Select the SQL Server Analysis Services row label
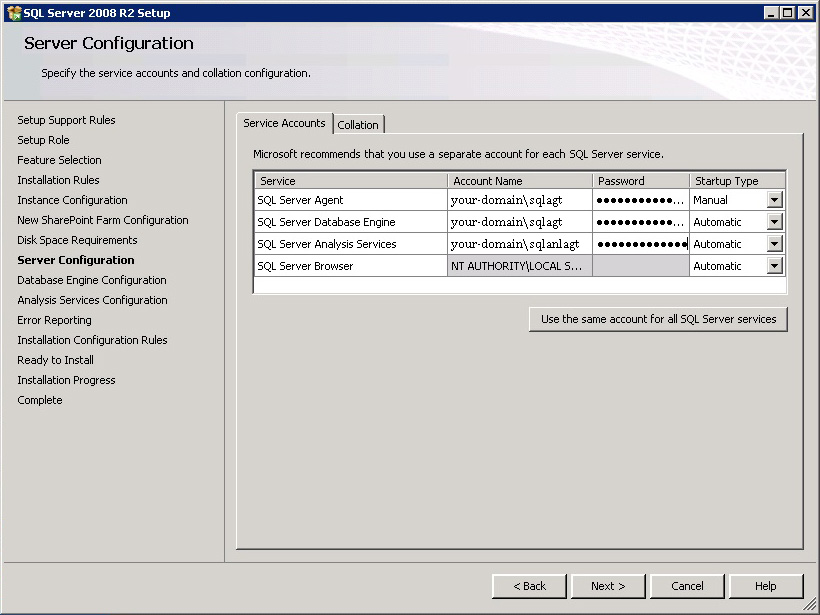820x615 pixels. click(327, 244)
